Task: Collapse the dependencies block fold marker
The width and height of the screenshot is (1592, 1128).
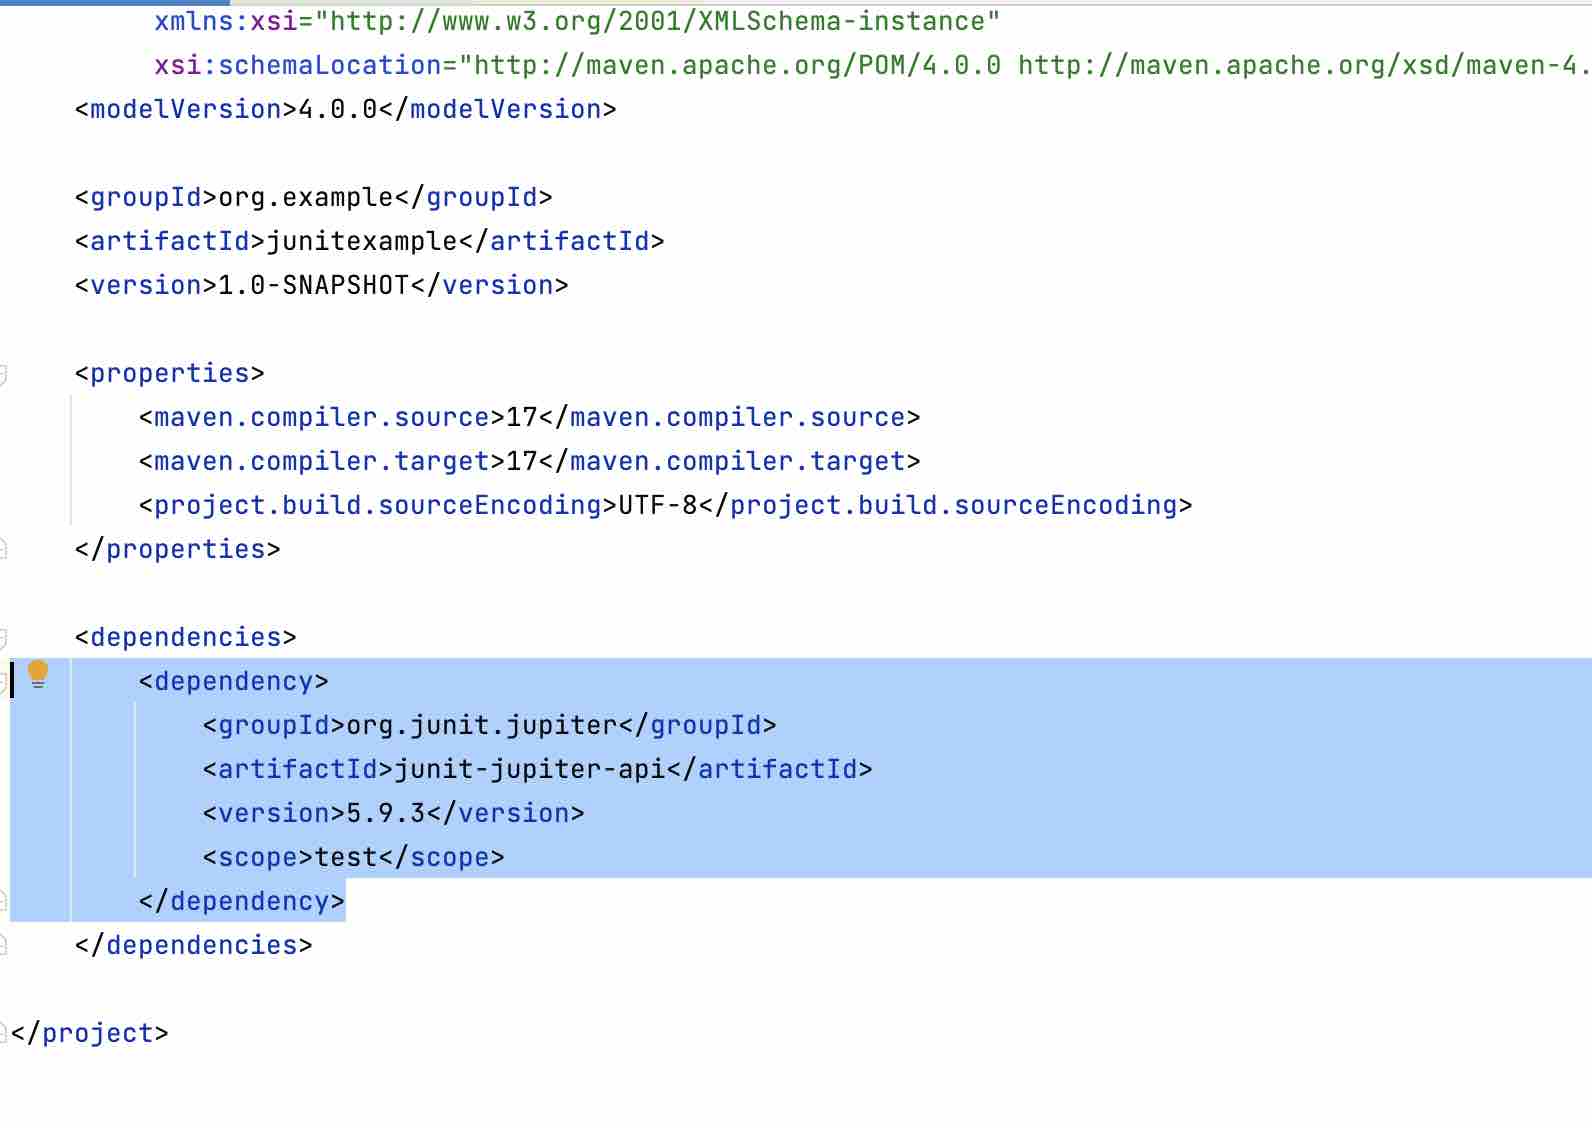Action: coord(3,639)
